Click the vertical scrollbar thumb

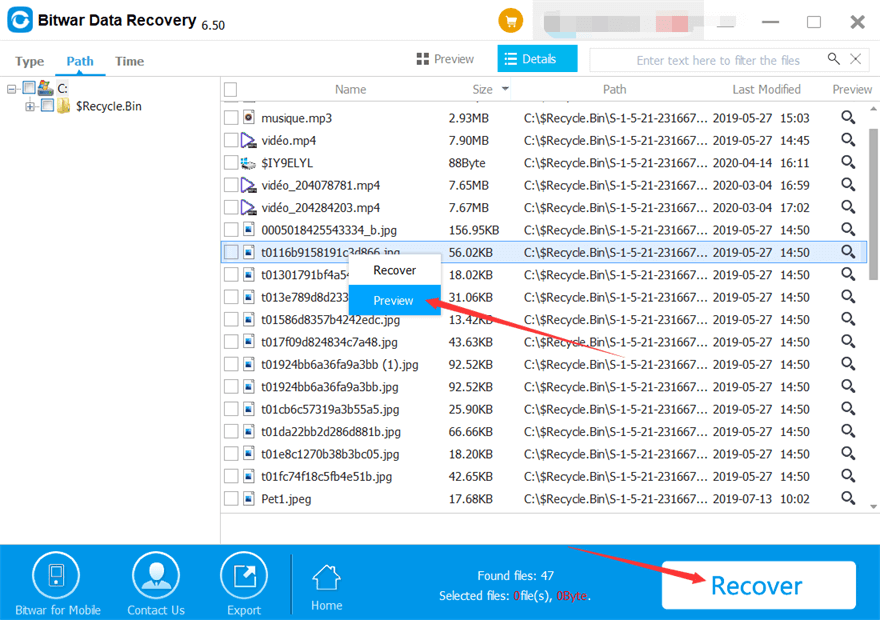click(x=873, y=204)
